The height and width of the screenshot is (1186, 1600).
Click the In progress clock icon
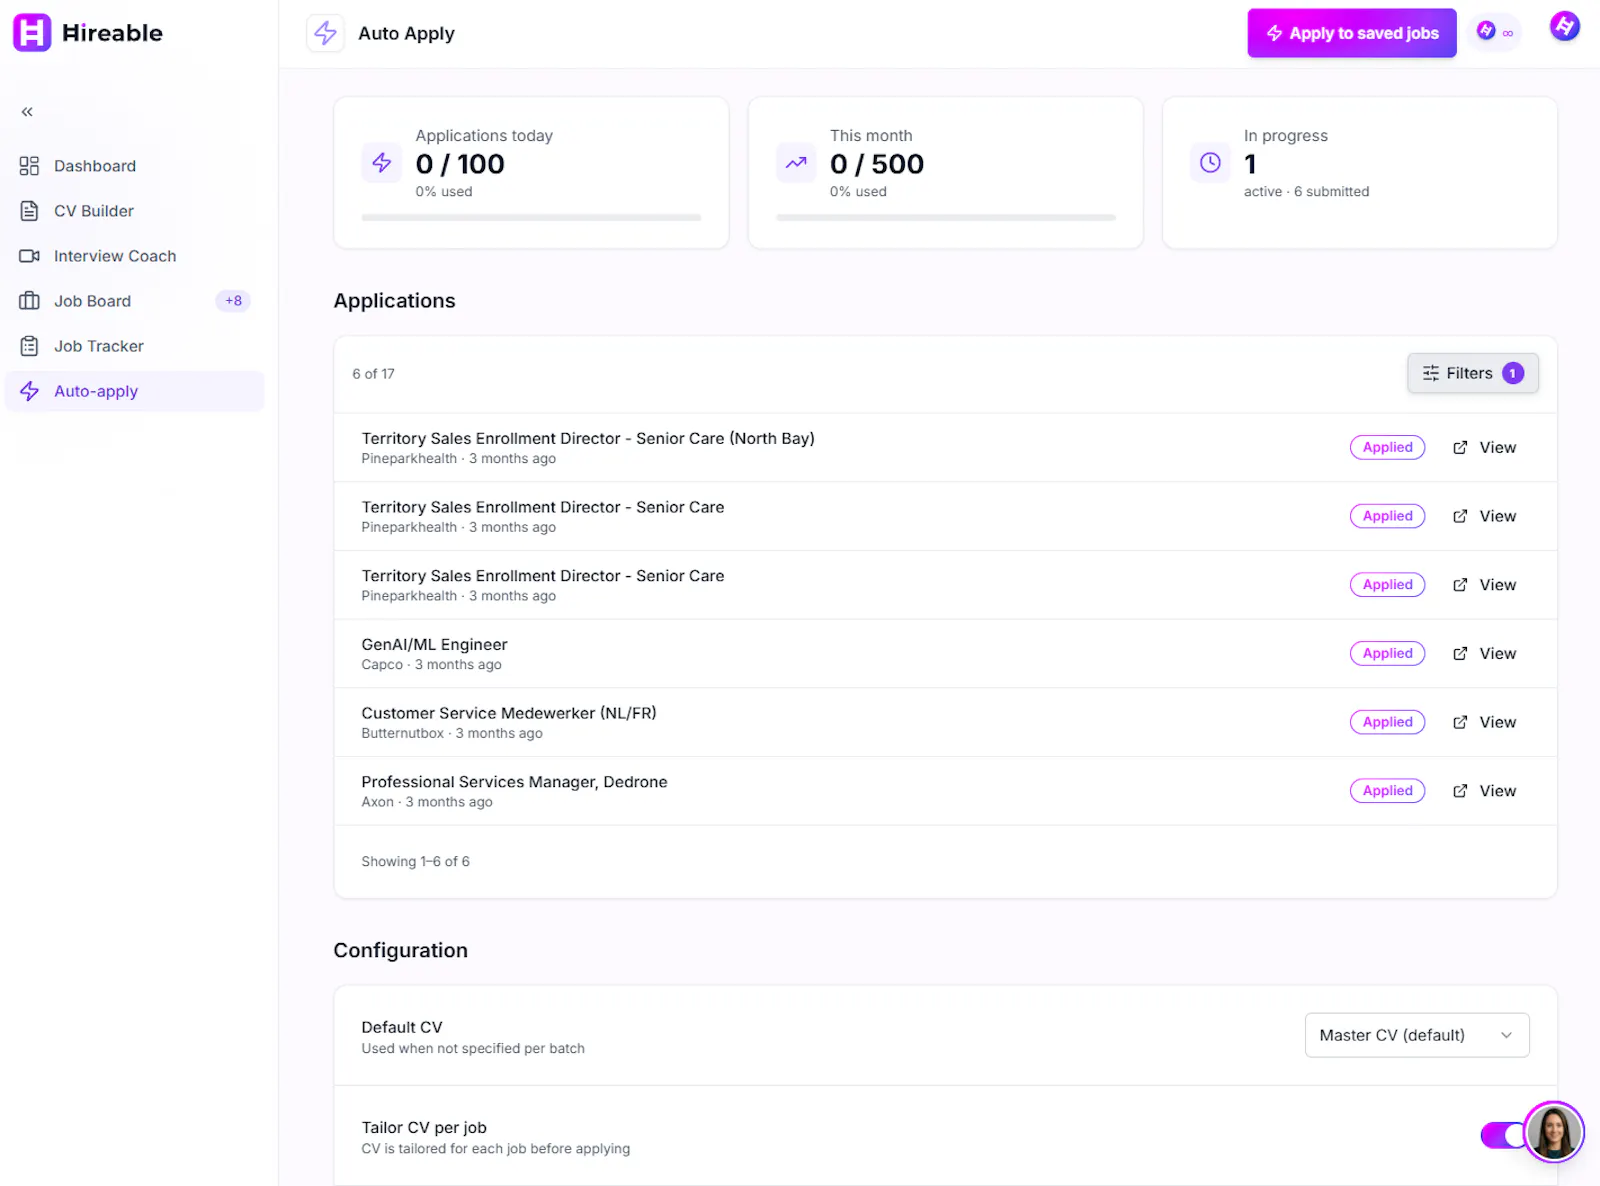click(1210, 163)
